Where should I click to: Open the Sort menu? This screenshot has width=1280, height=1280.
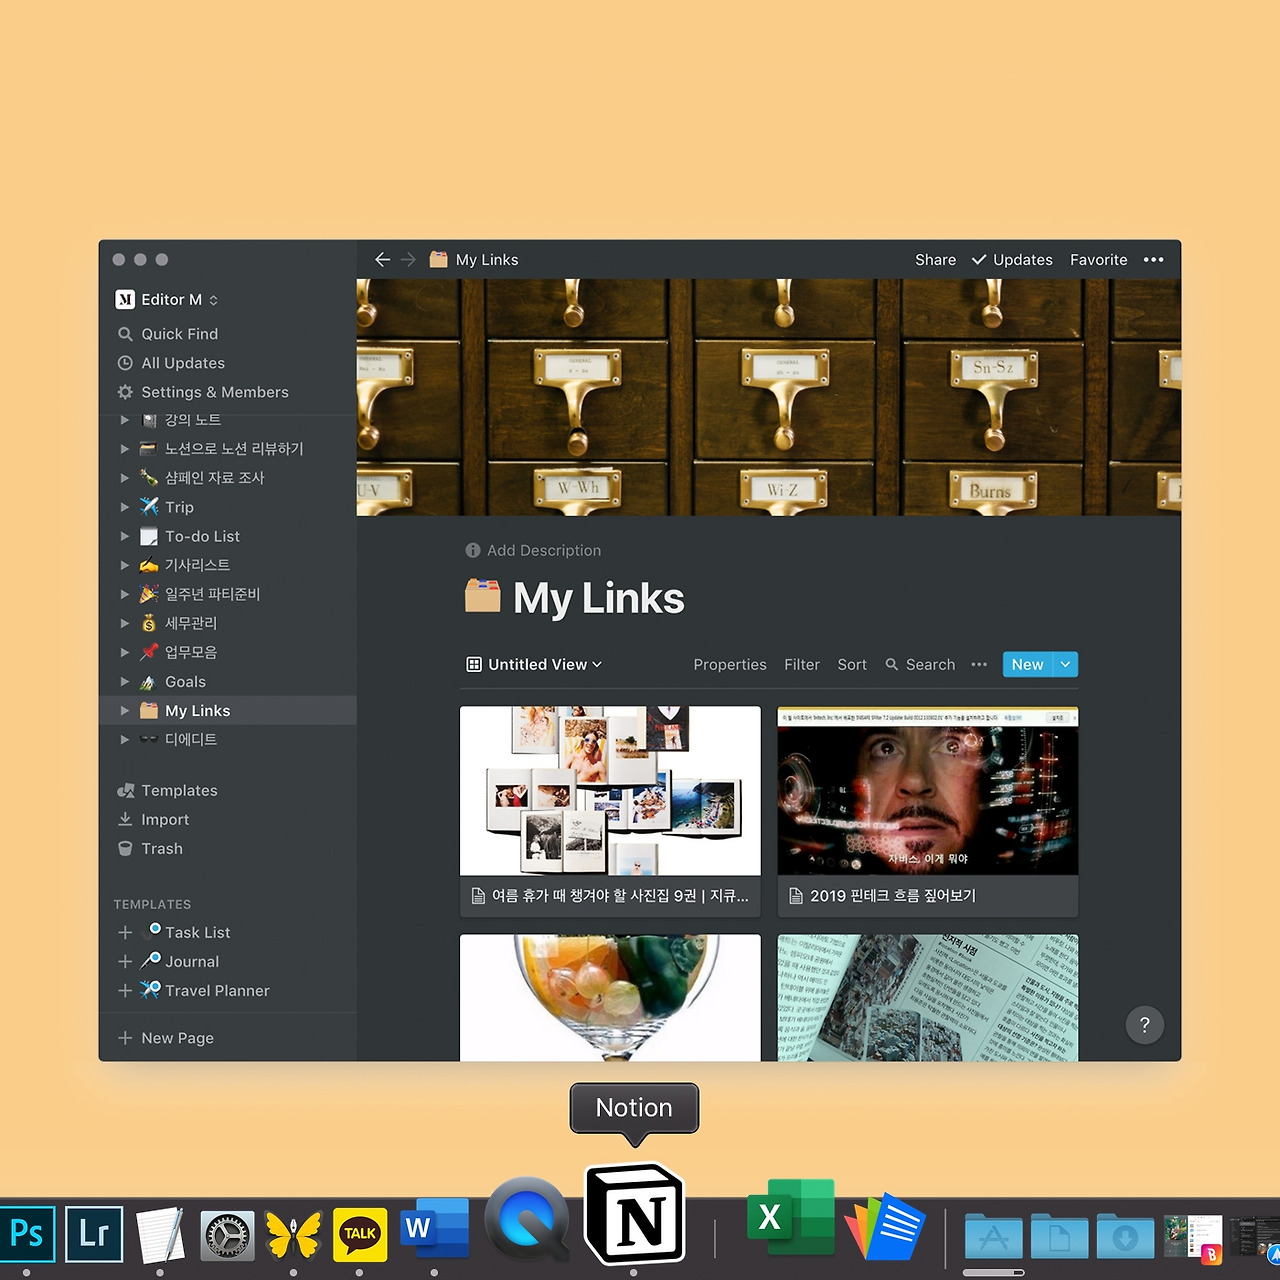click(x=852, y=664)
